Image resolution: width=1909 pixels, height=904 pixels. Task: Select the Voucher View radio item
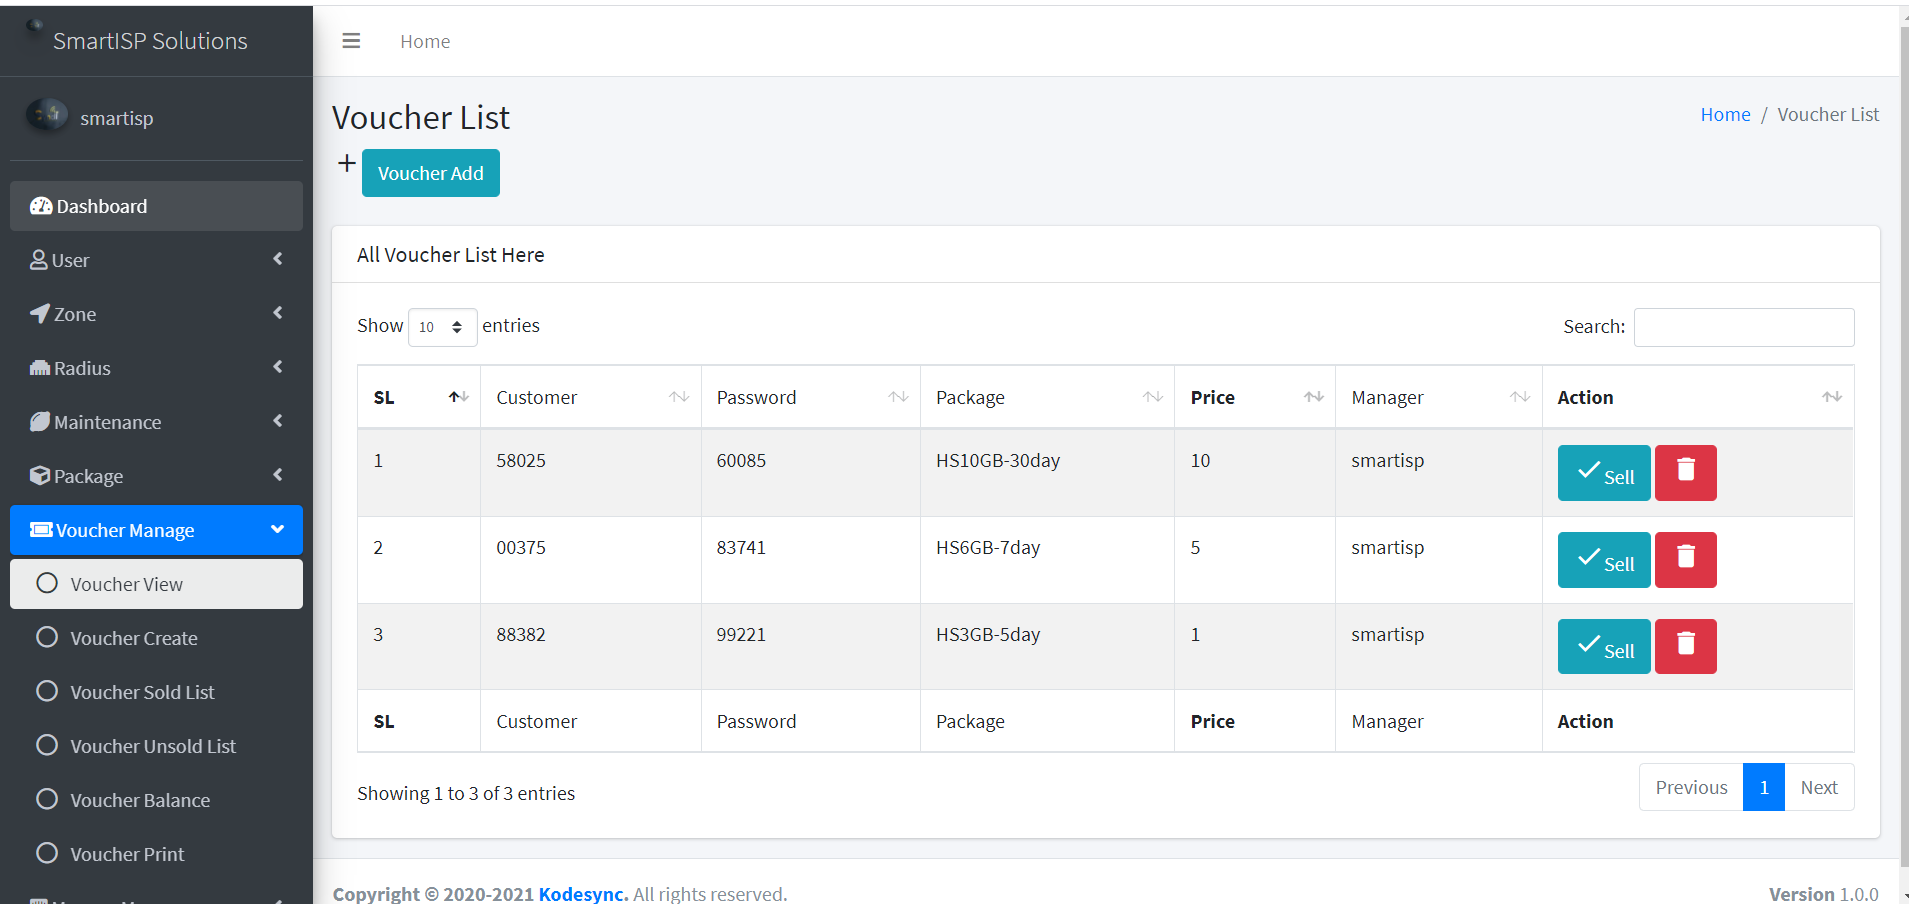tap(46, 584)
